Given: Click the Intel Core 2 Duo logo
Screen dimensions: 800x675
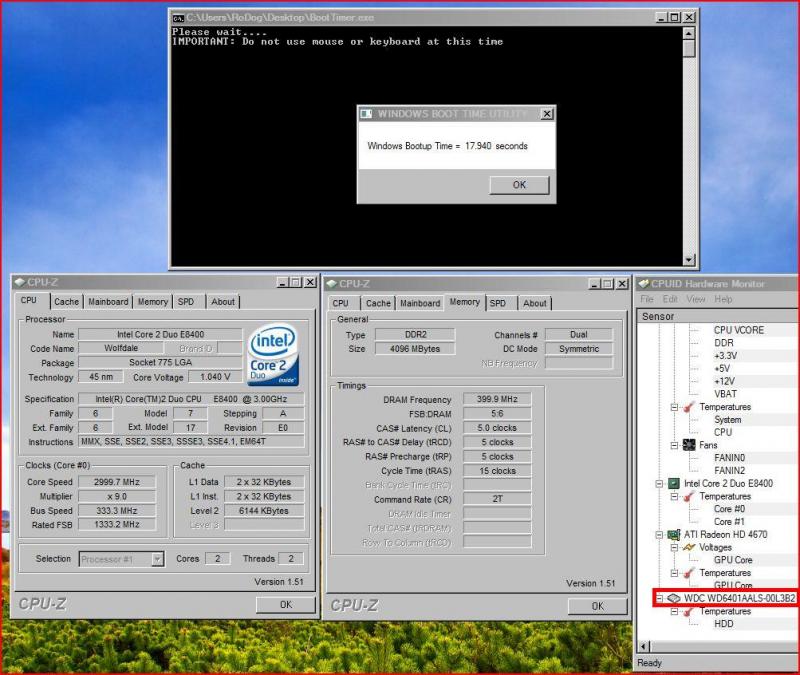Looking at the screenshot, I should (x=273, y=355).
